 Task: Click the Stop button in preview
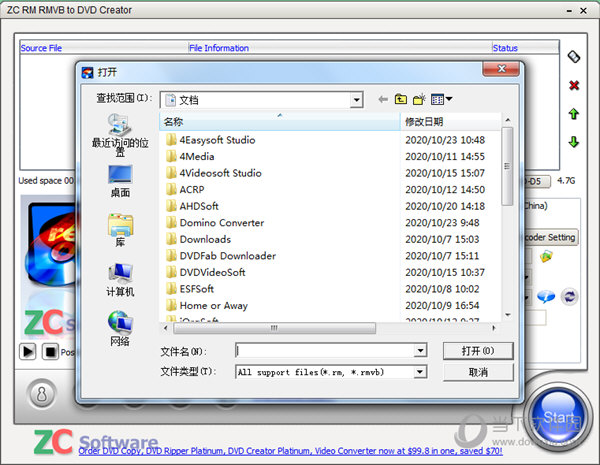[x=50, y=351]
